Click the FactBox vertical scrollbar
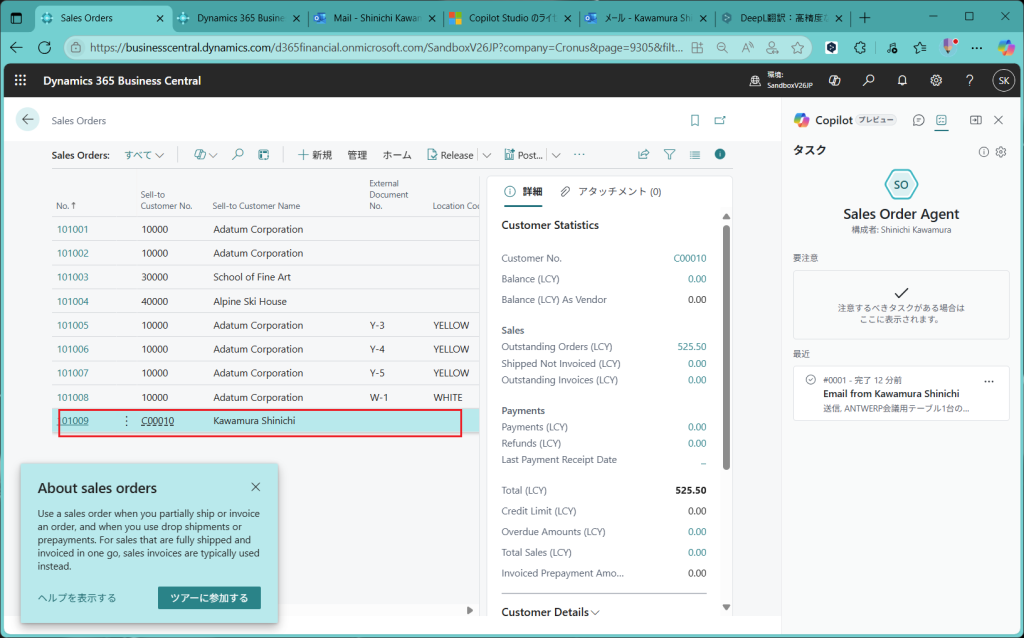Screen dimensions: 1024x638 (x=726, y=347)
